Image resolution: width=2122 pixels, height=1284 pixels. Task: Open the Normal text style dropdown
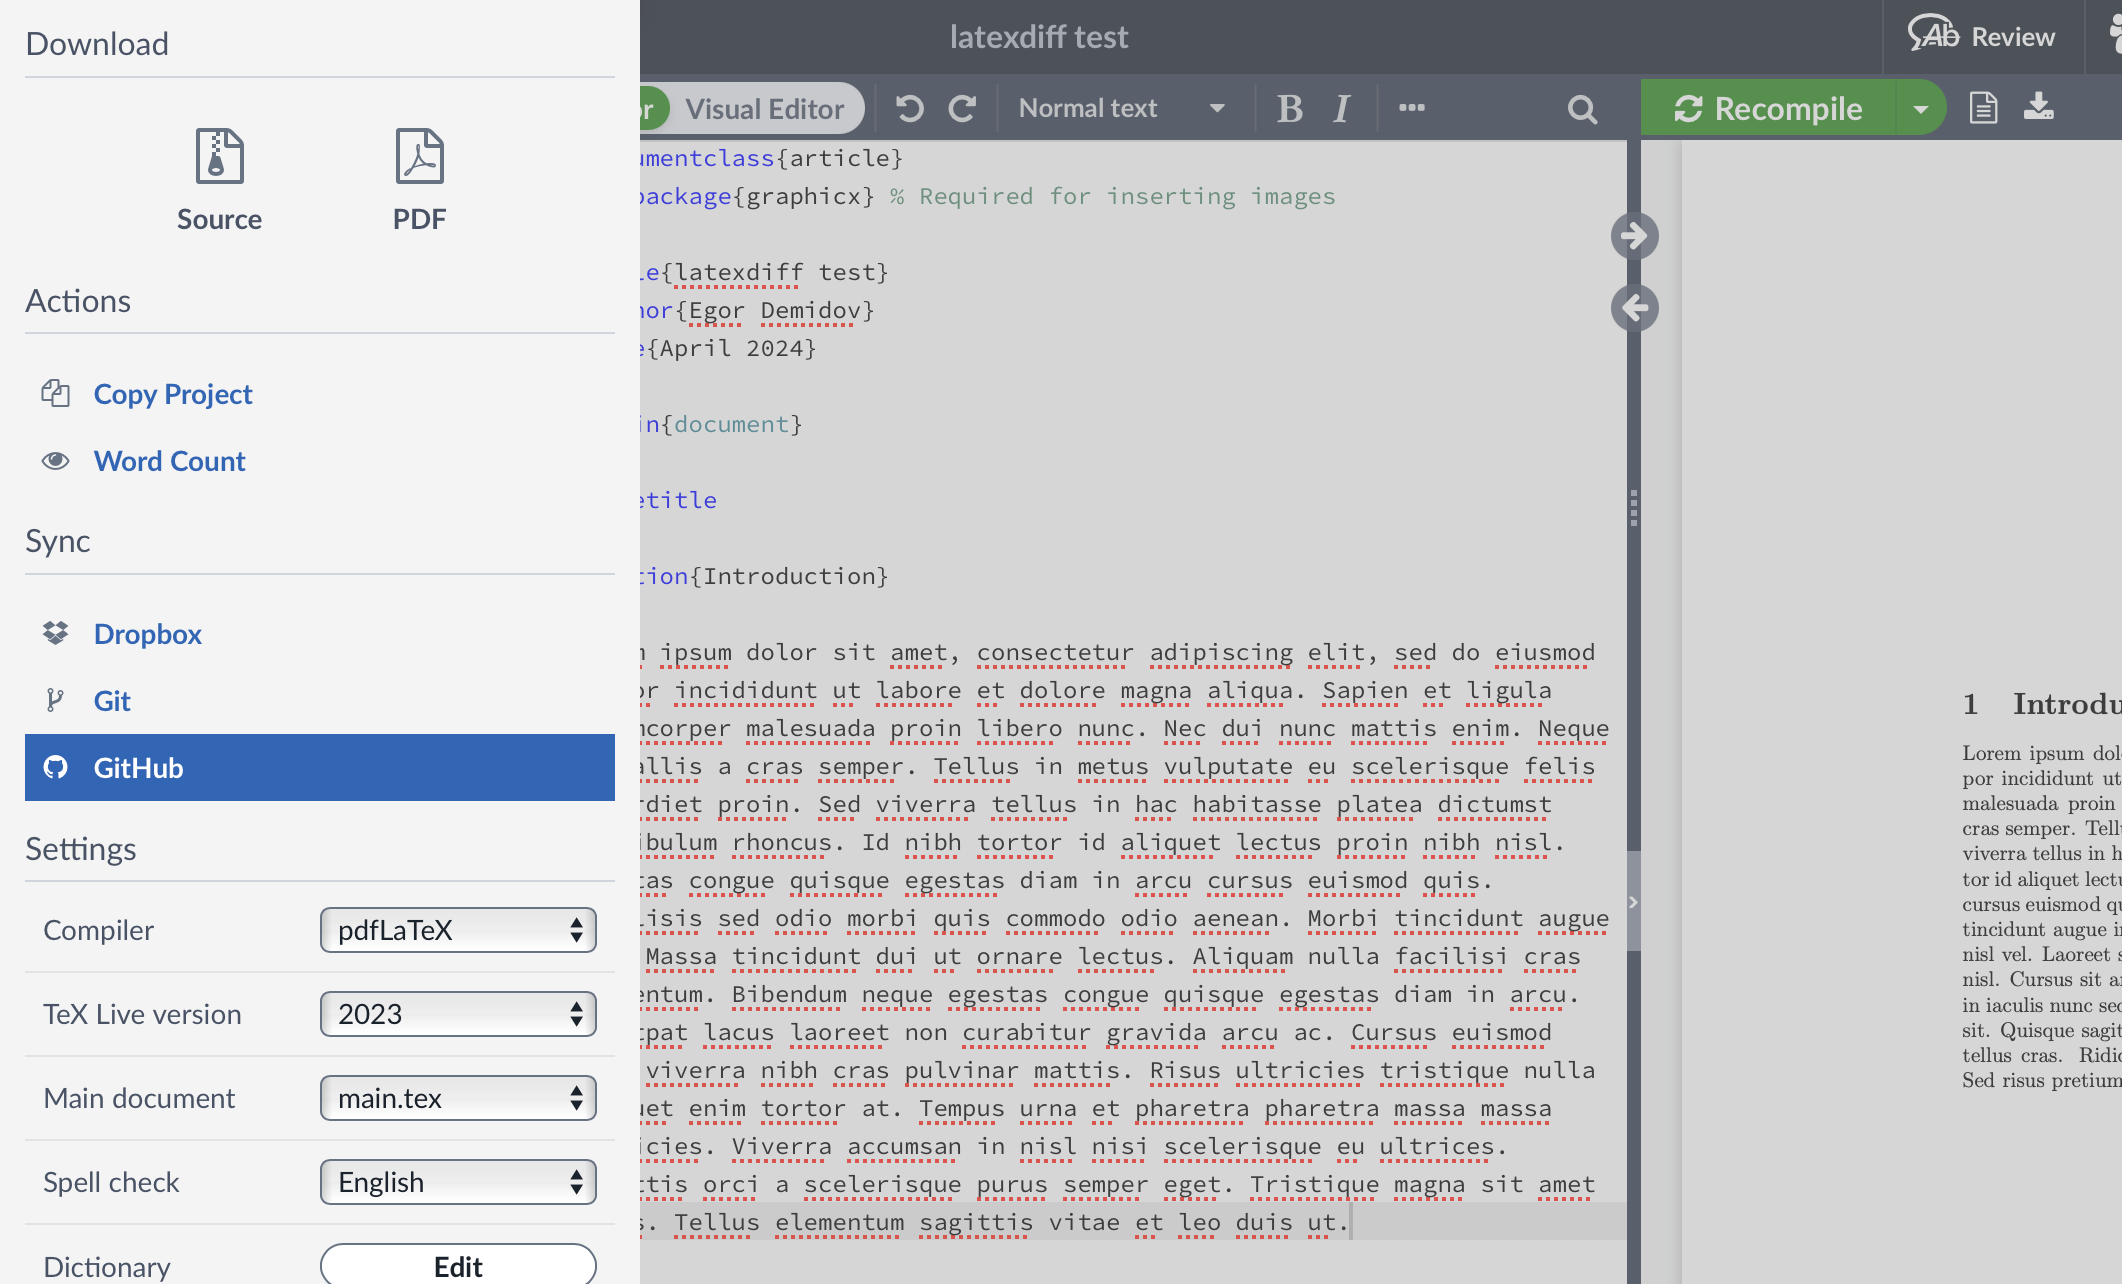click(x=1117, y=107)
